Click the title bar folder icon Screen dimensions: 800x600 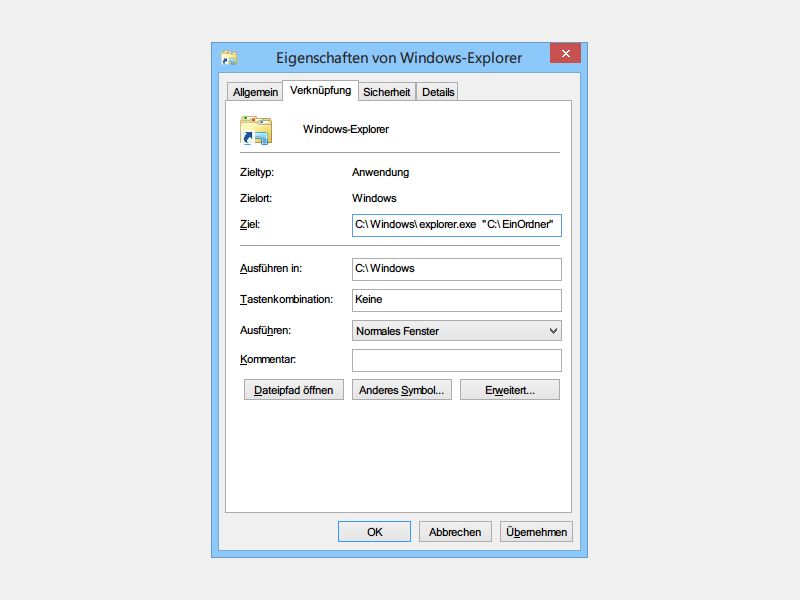(x=229, y=58)
